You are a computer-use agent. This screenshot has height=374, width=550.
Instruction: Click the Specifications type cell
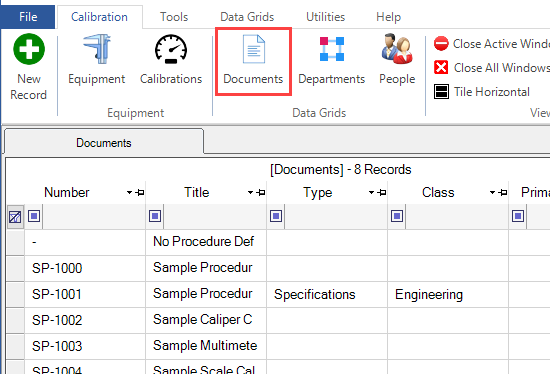(x=327, y=294)
